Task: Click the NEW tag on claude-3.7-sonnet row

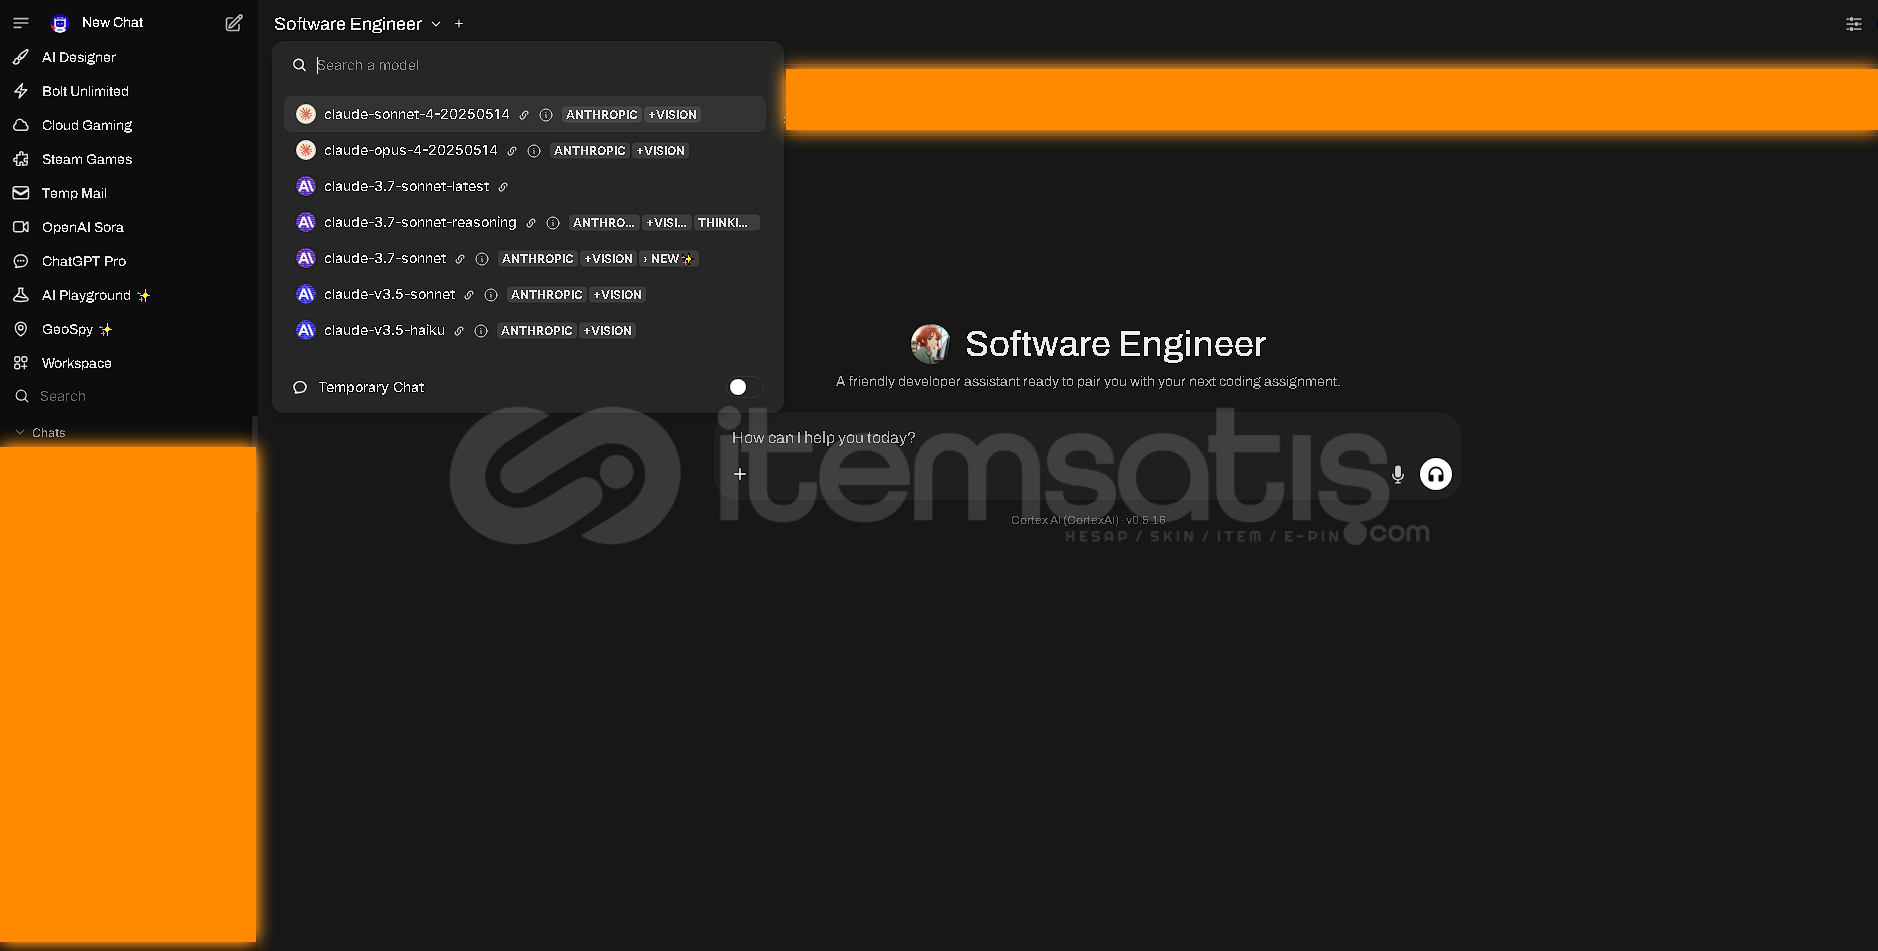Action: pos(669,258)
